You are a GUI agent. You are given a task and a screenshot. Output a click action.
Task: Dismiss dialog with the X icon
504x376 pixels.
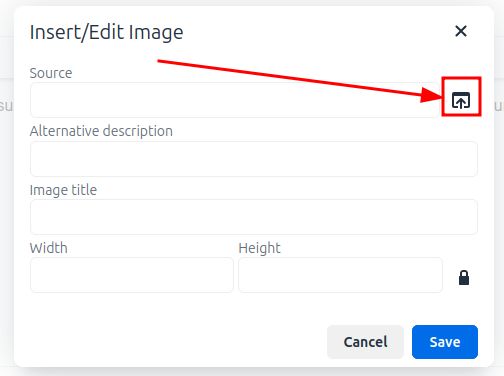click(x=461, y=31)
